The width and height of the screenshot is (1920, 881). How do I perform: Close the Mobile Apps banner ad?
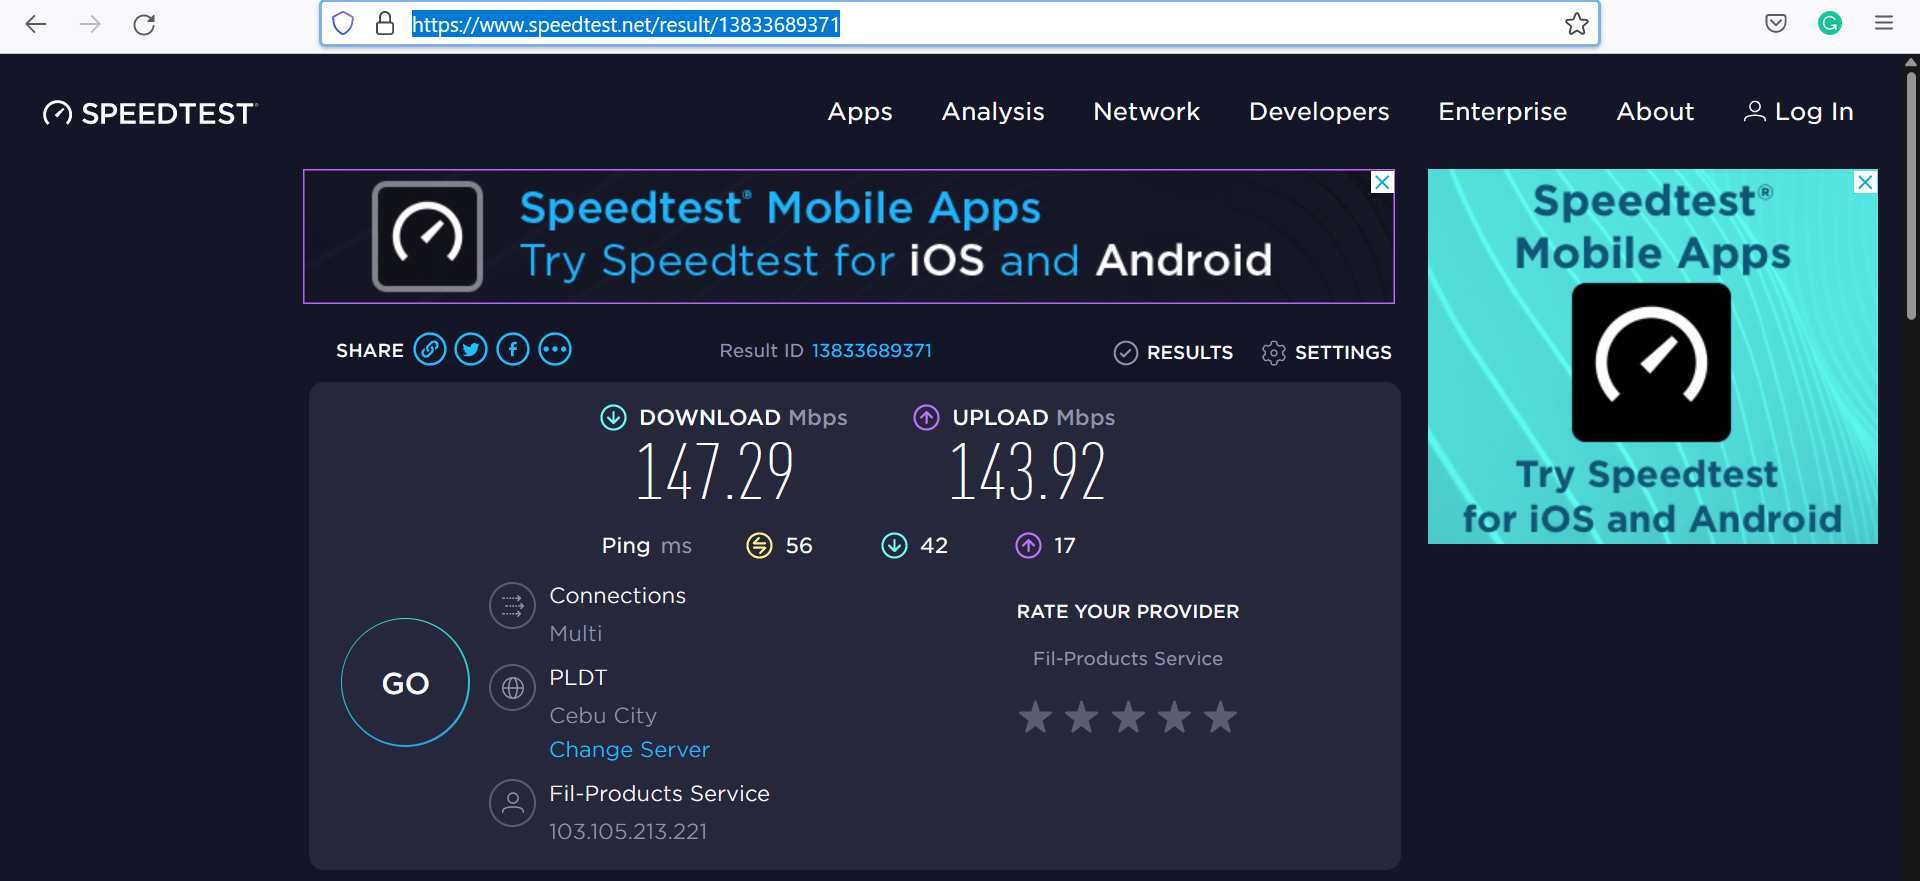click(x=1382, y=182)
